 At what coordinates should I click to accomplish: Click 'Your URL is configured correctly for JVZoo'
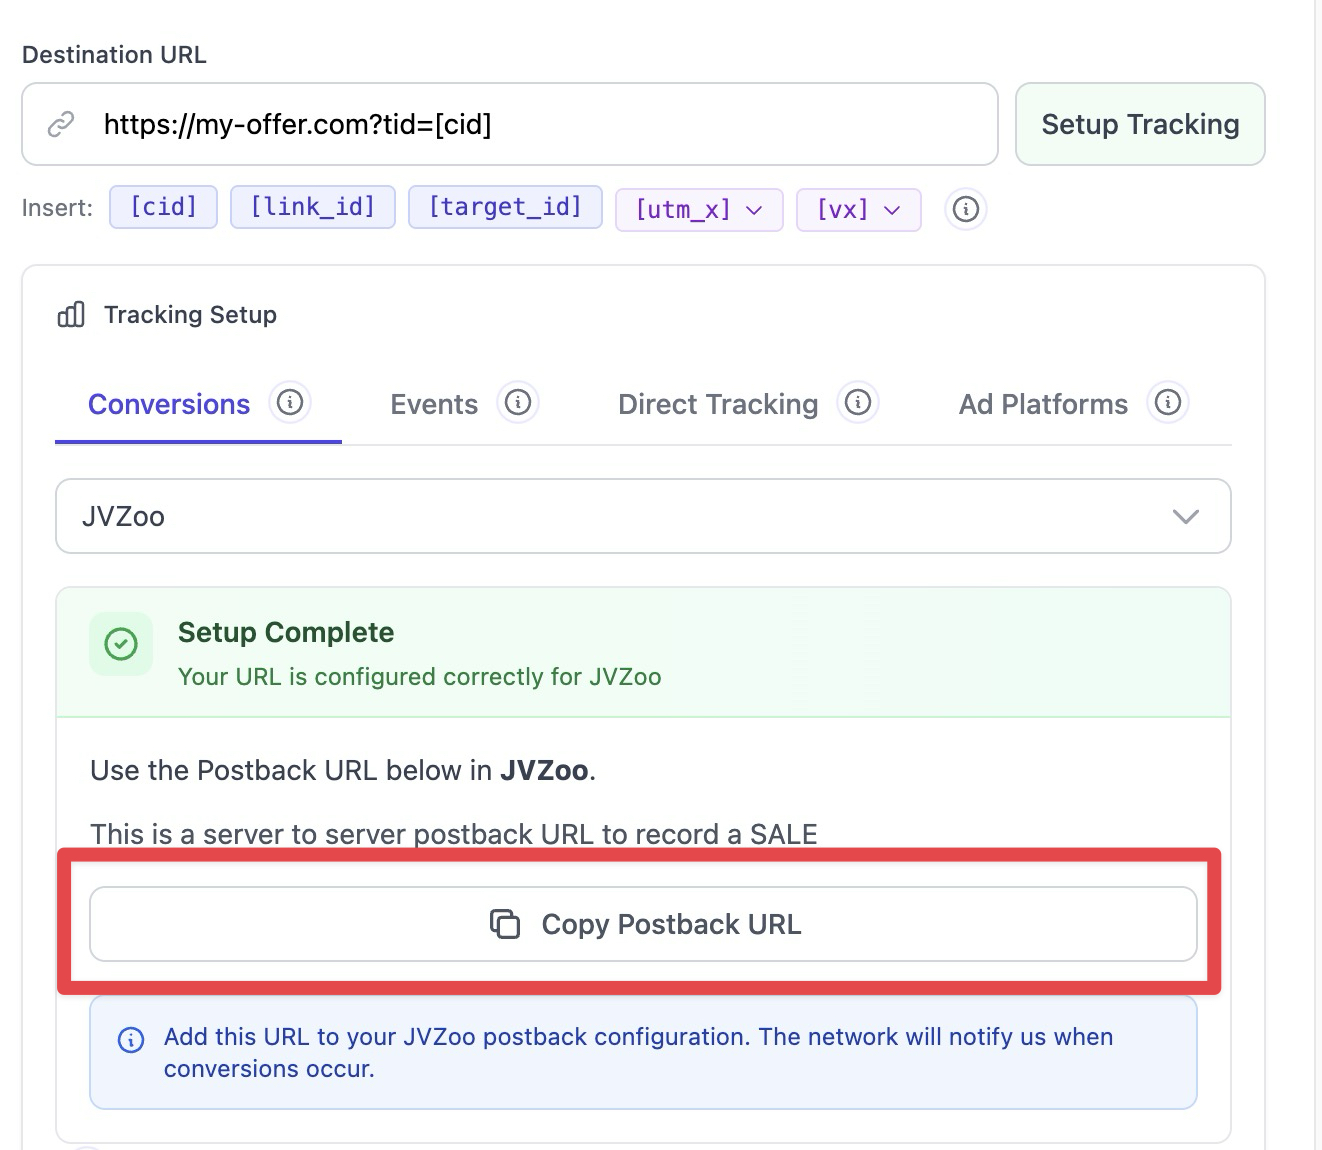click(x=420, y=677)
